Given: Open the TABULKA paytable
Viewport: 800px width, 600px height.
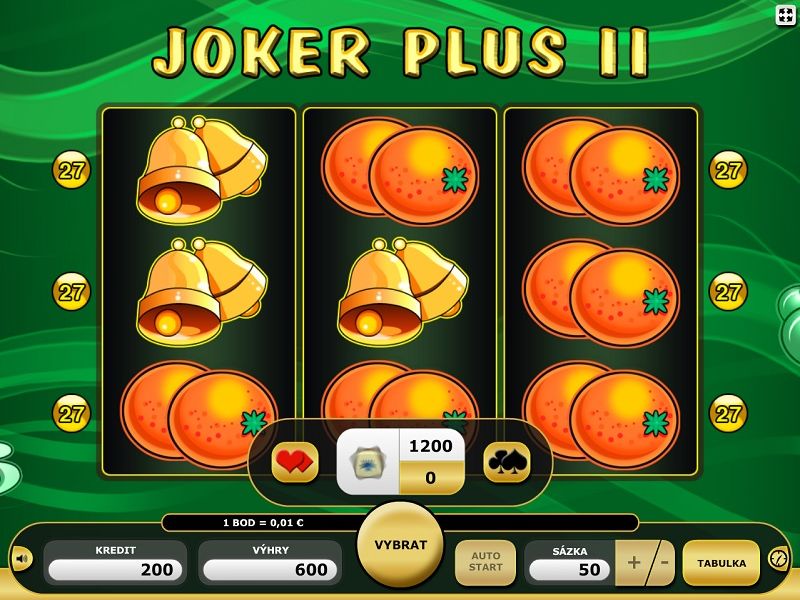Looking at the screenshot, I should [721, 563].
